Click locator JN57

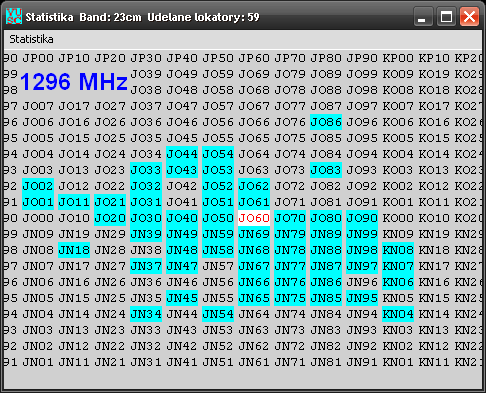(218, 266)
